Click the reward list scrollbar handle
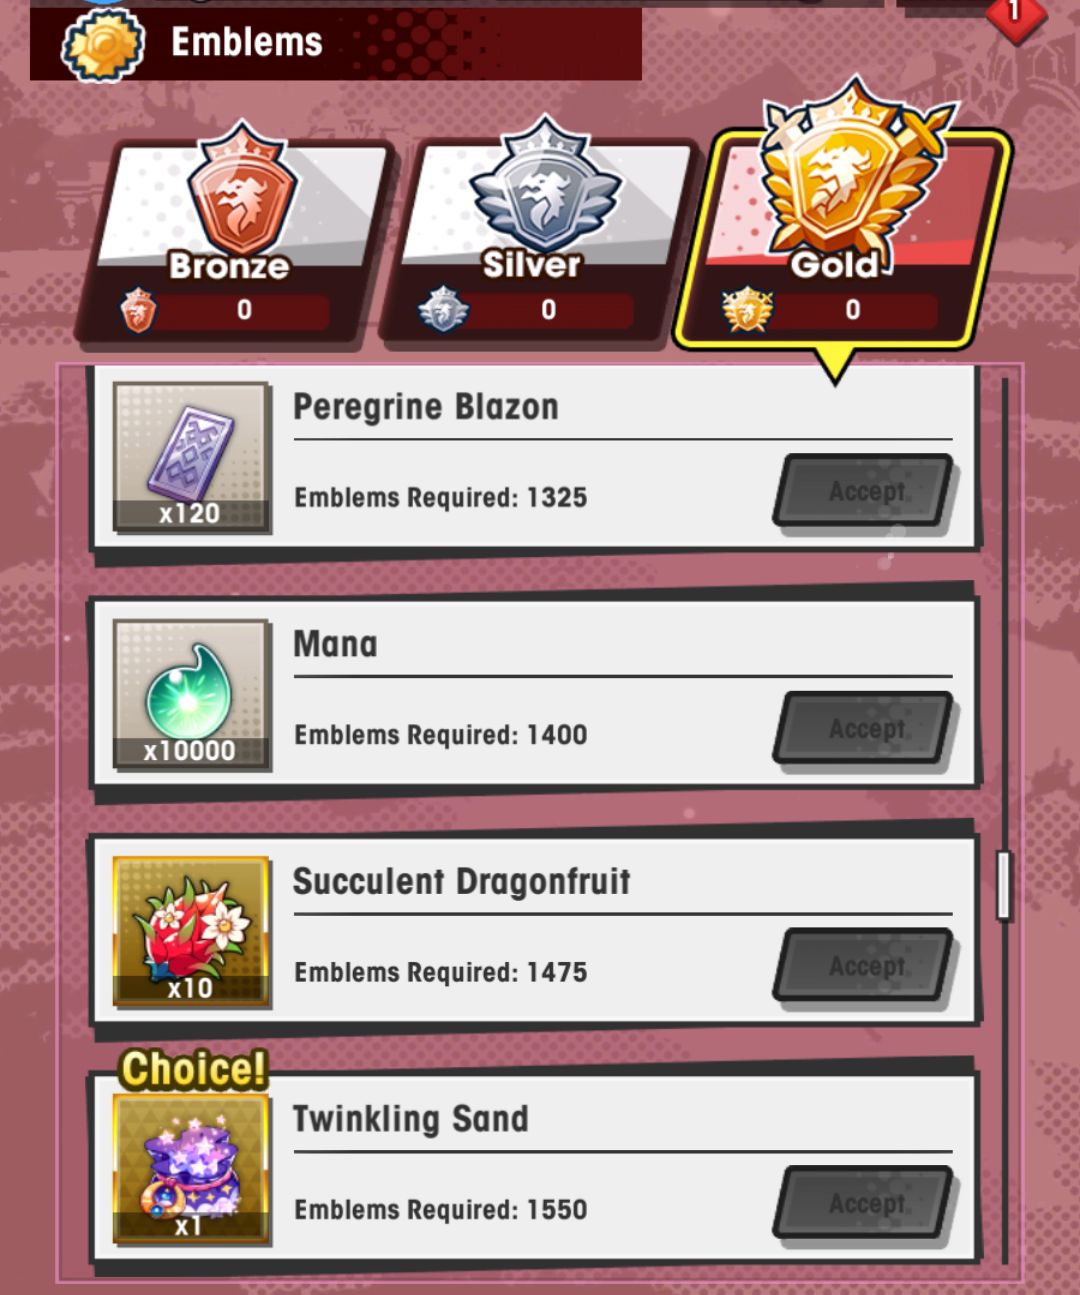Viewport: 1080px width, 1295px height. 1004,886
